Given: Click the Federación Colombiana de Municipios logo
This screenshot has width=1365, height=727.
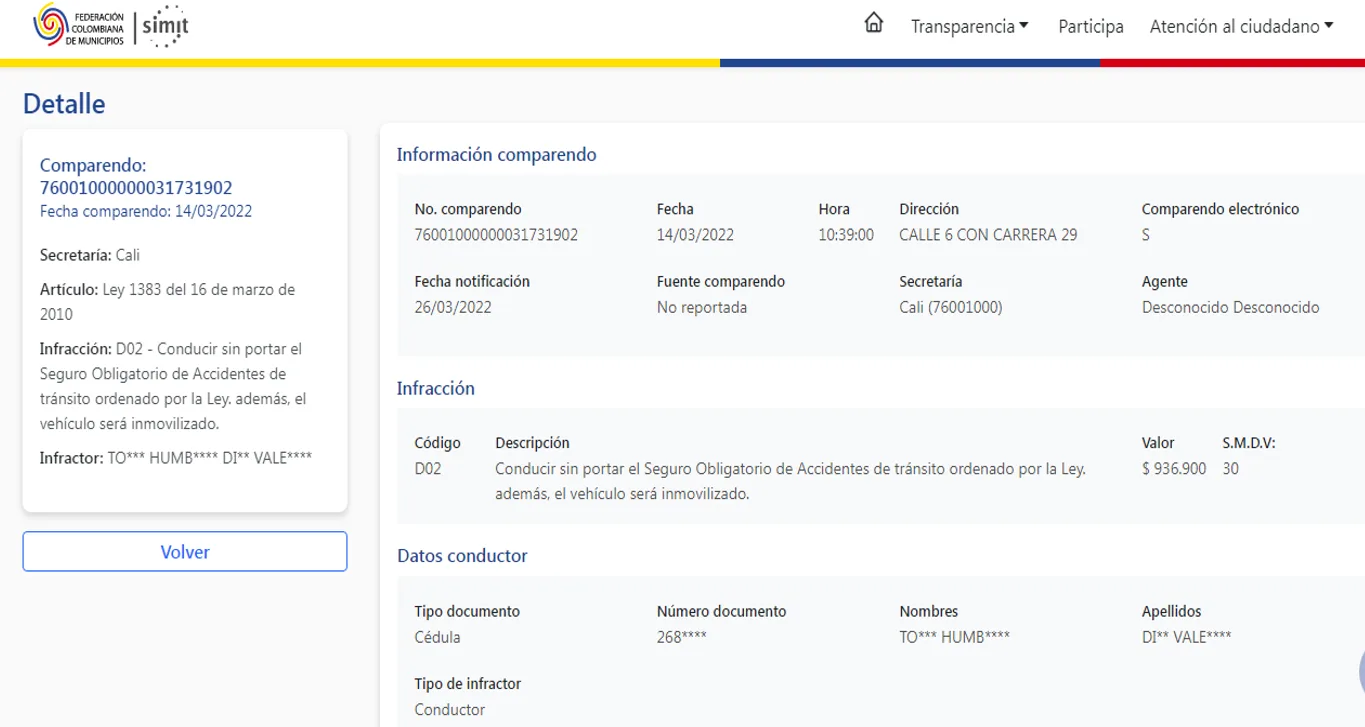Looking at the screenshot, I should [78, 27].
